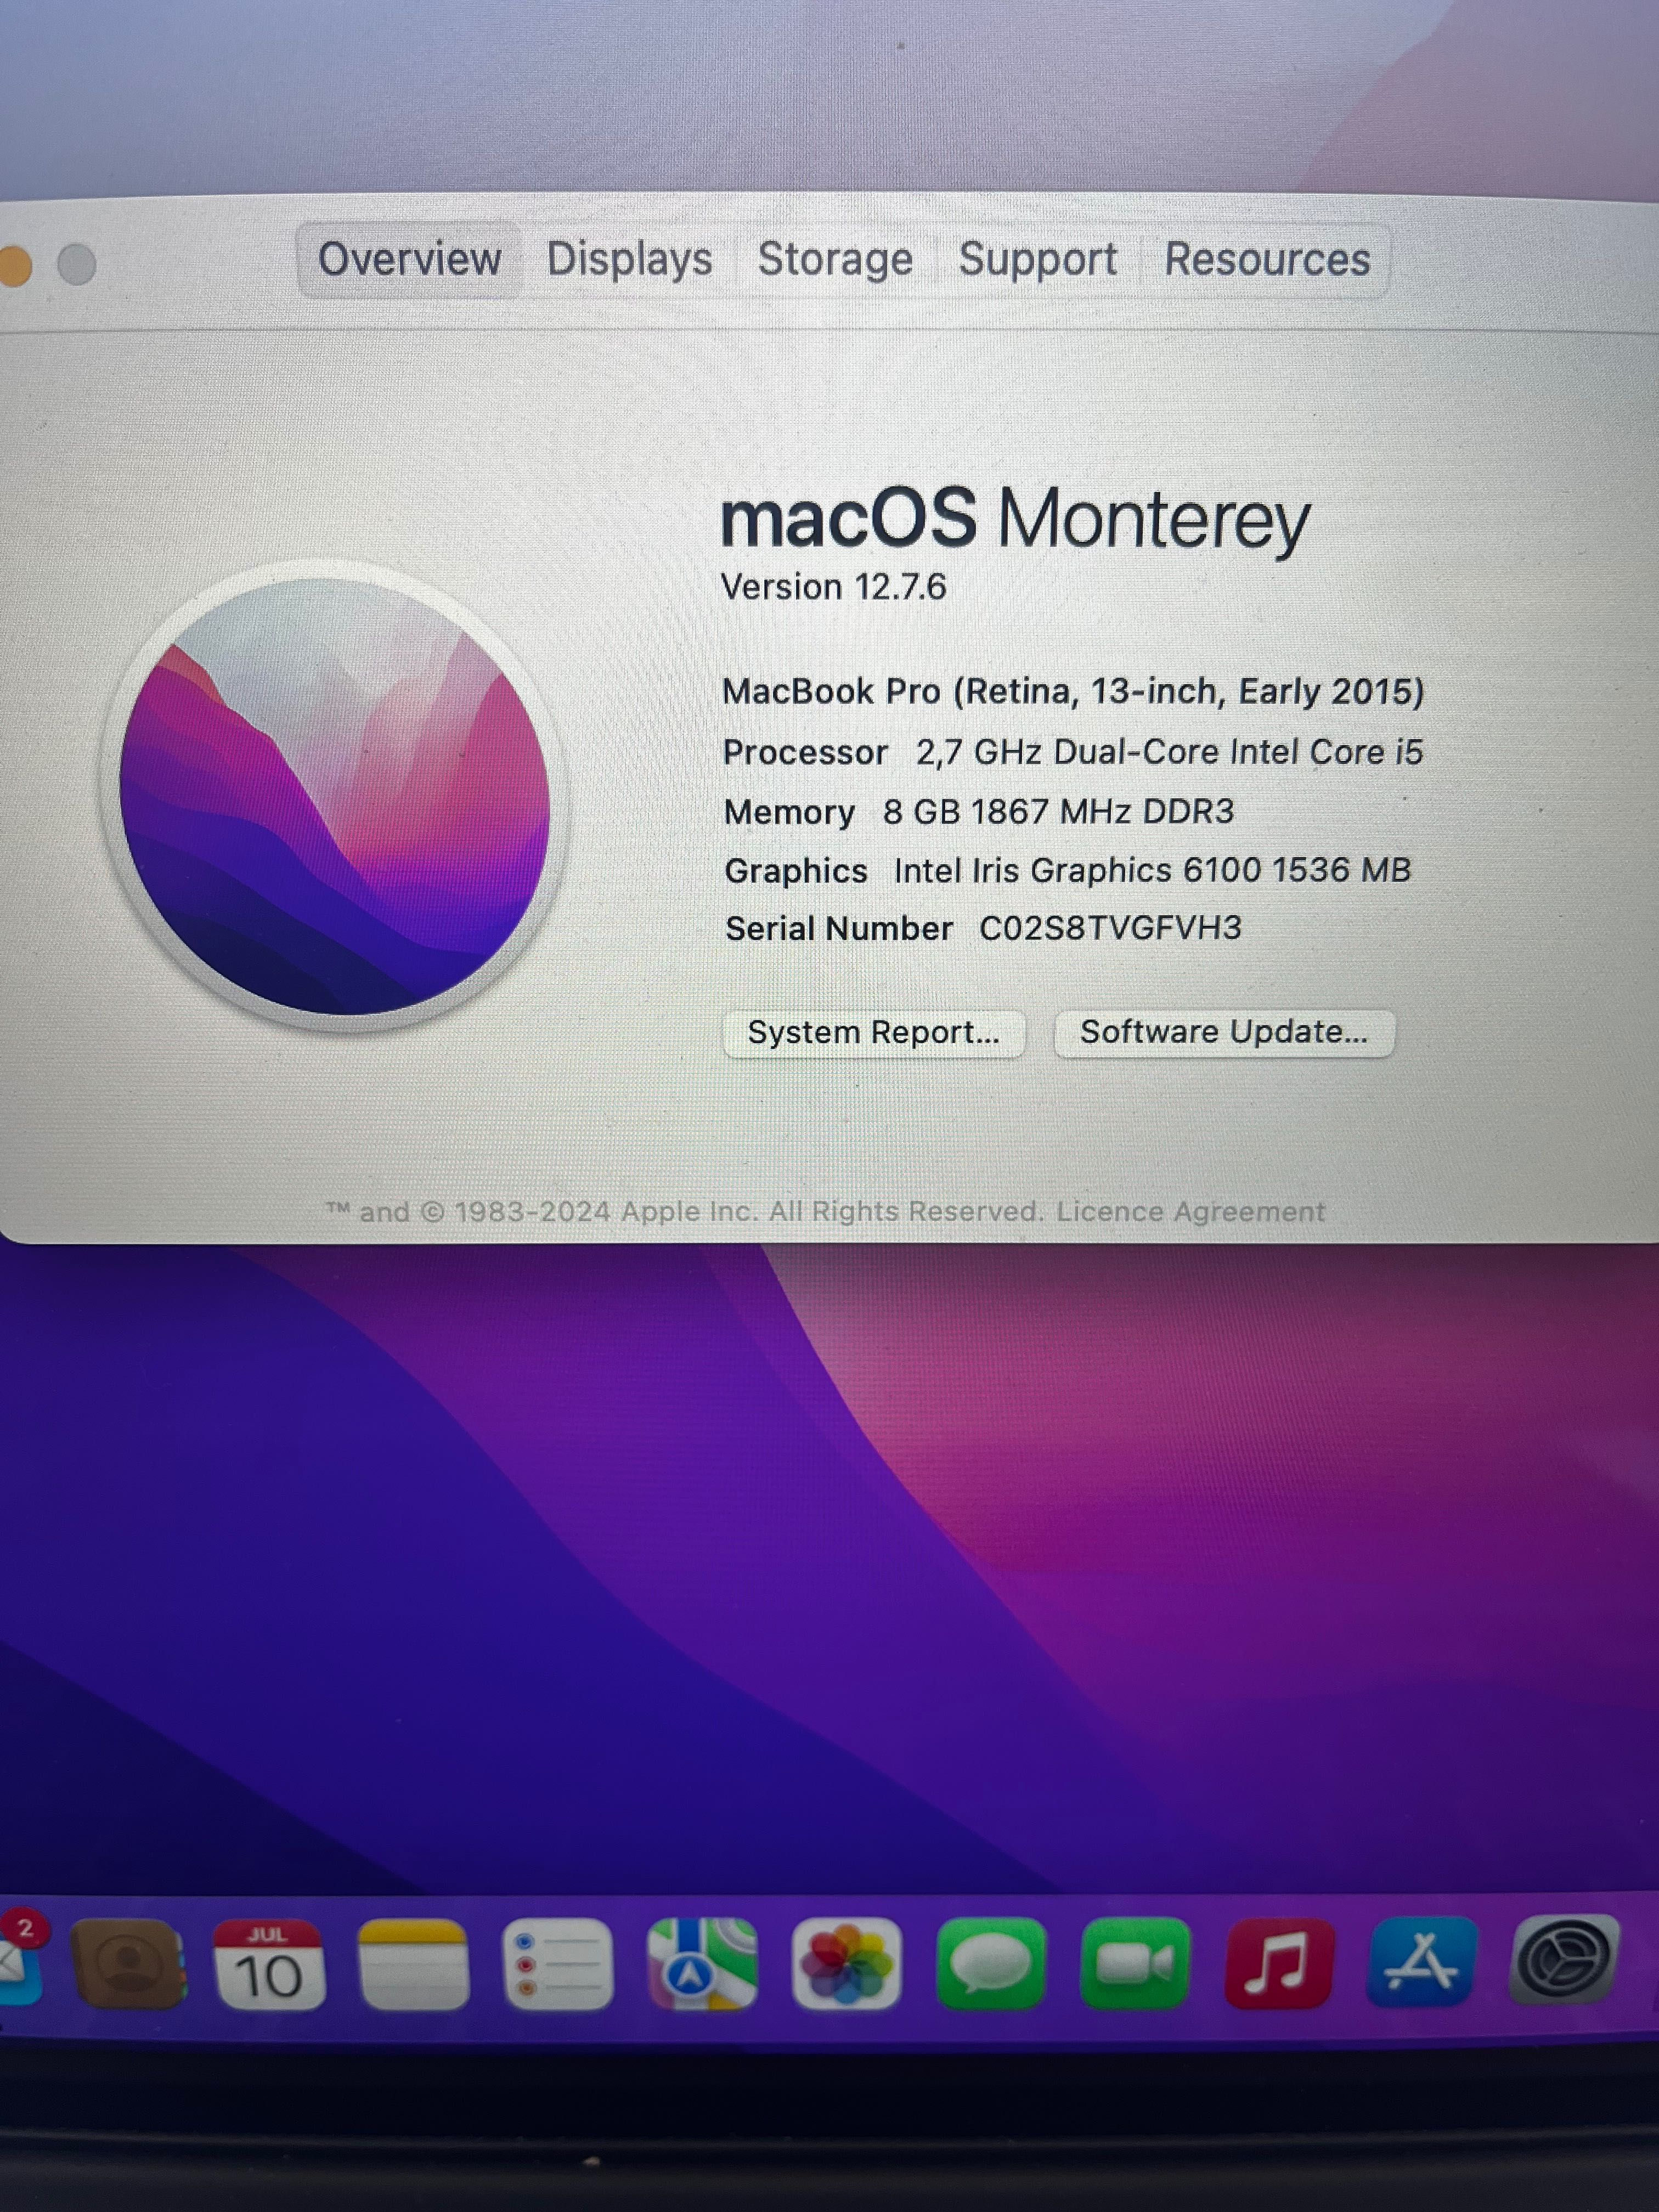Open the Reminders app in the Dock

(557, 1964)
